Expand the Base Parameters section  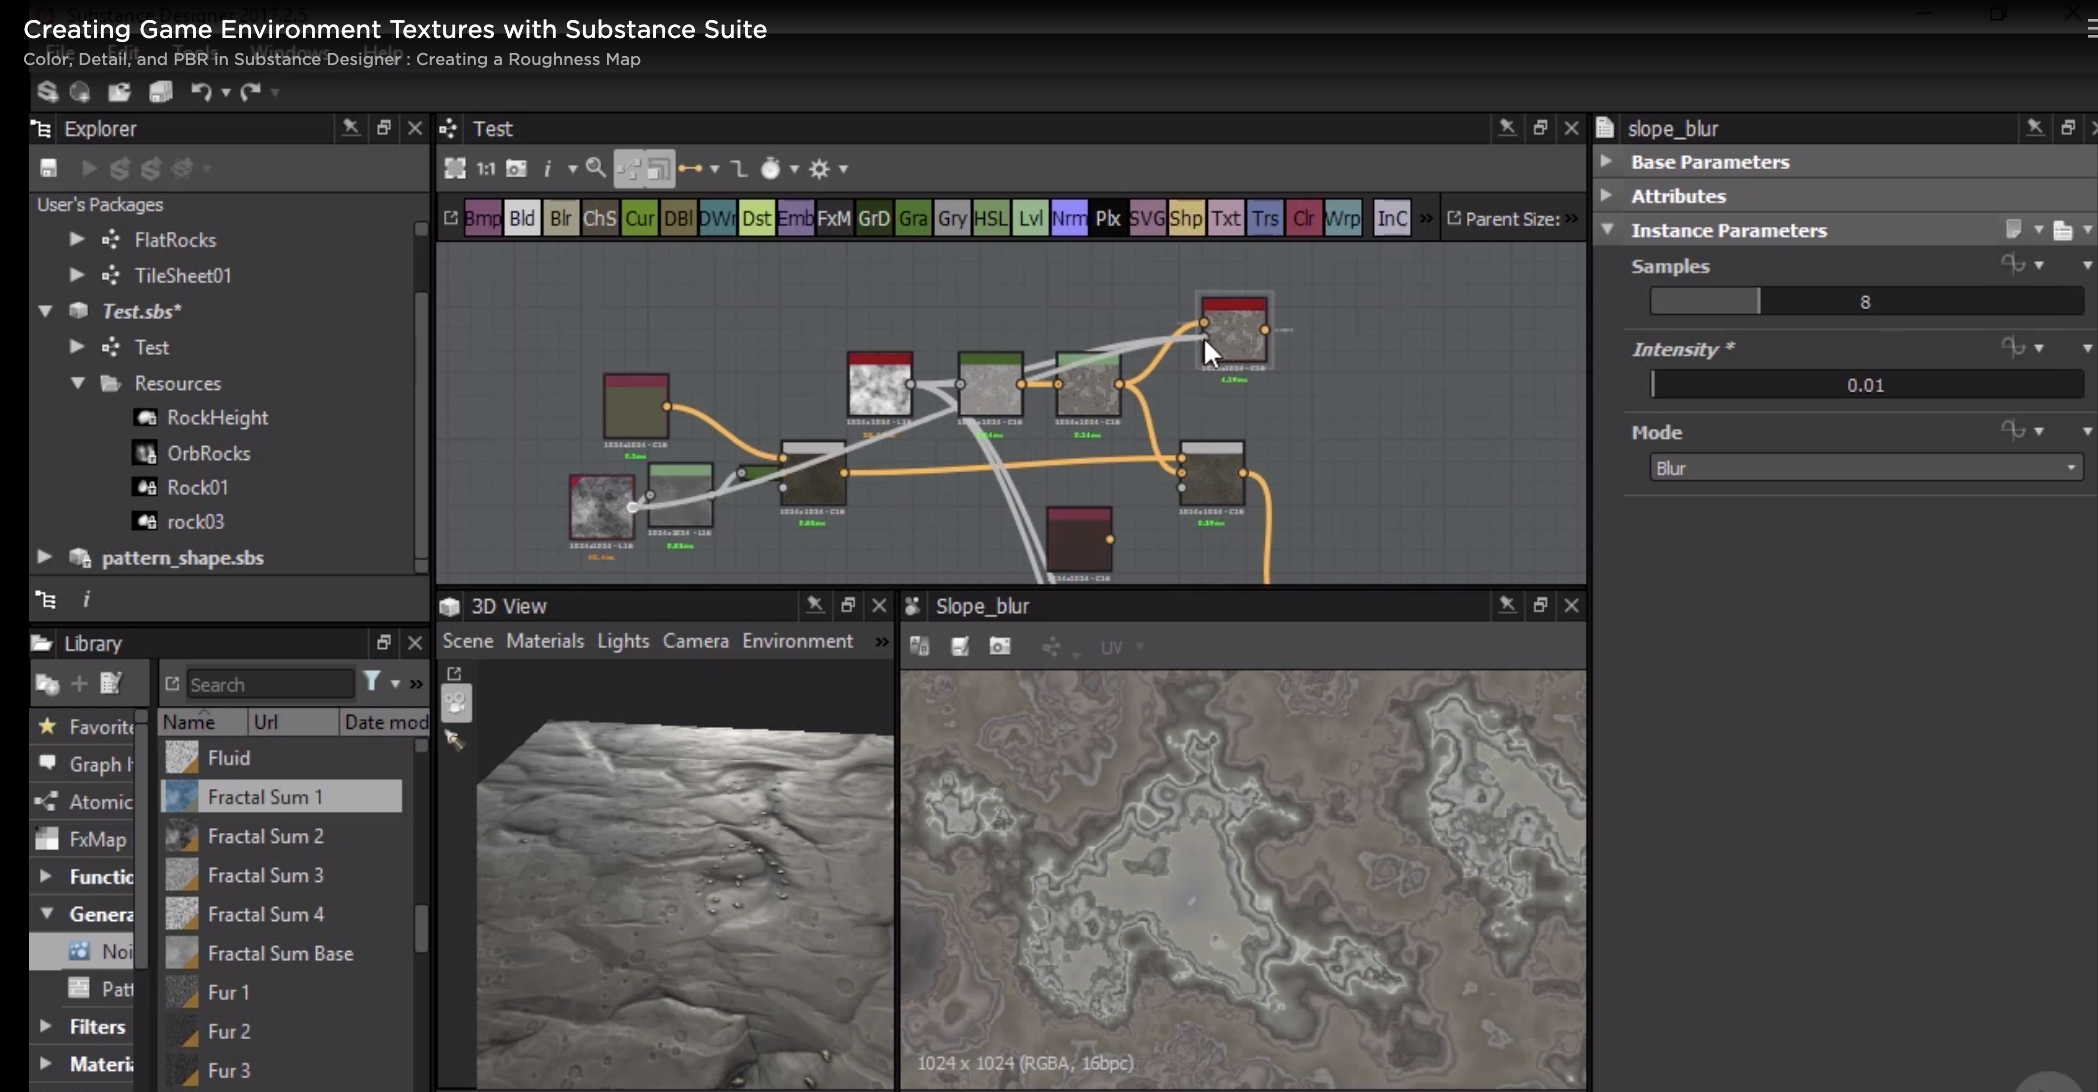1606,161
